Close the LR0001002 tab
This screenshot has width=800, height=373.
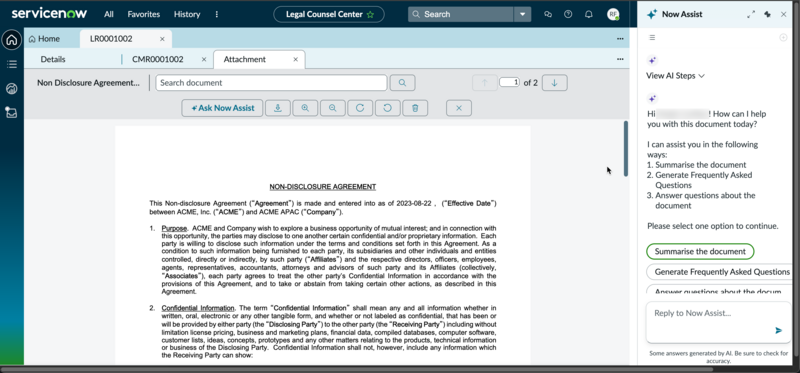pos(162,39)
